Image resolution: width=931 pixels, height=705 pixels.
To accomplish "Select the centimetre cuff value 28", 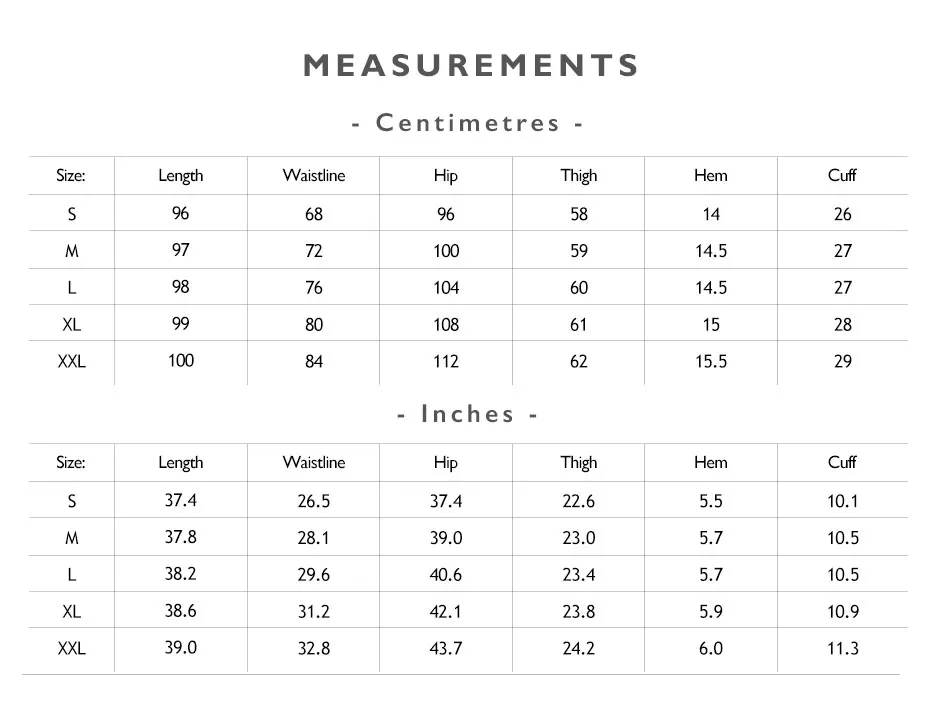I will pyautogui.click(x=843, y=324).
